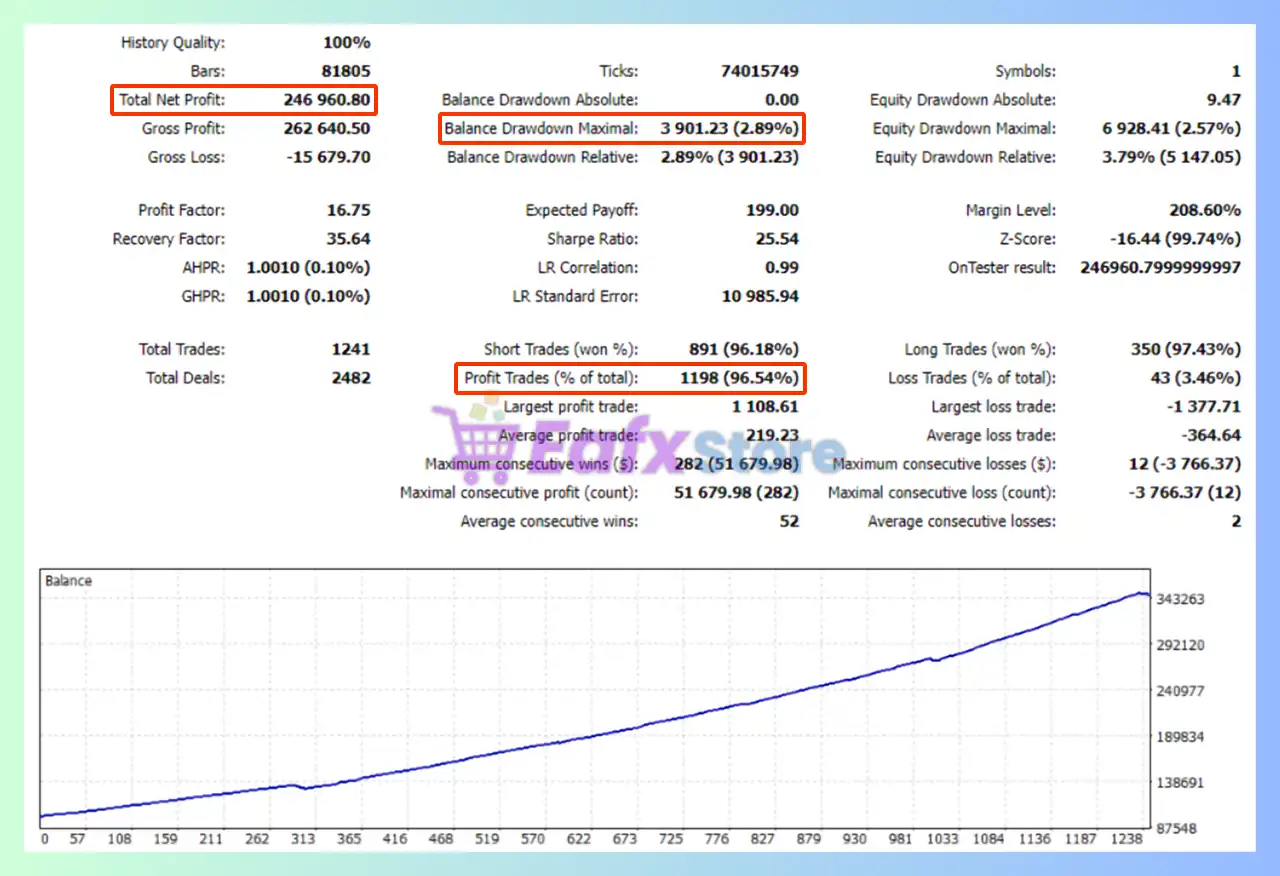Viewport: 1280px width, 876px height.
Task: Click the Gross Profit value 262 640.50
Action: 326,129
